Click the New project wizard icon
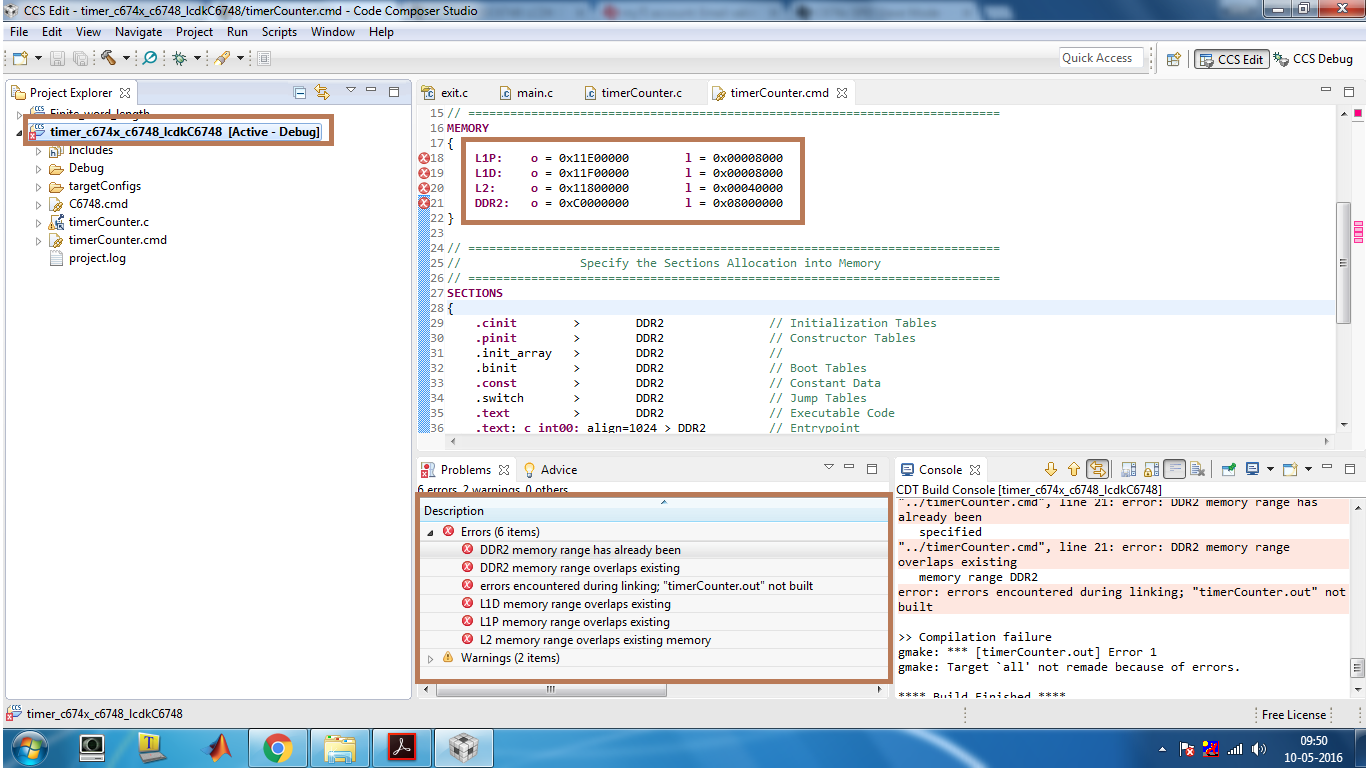The height and width of the screenshot is (768, 1366). point(20,59)
